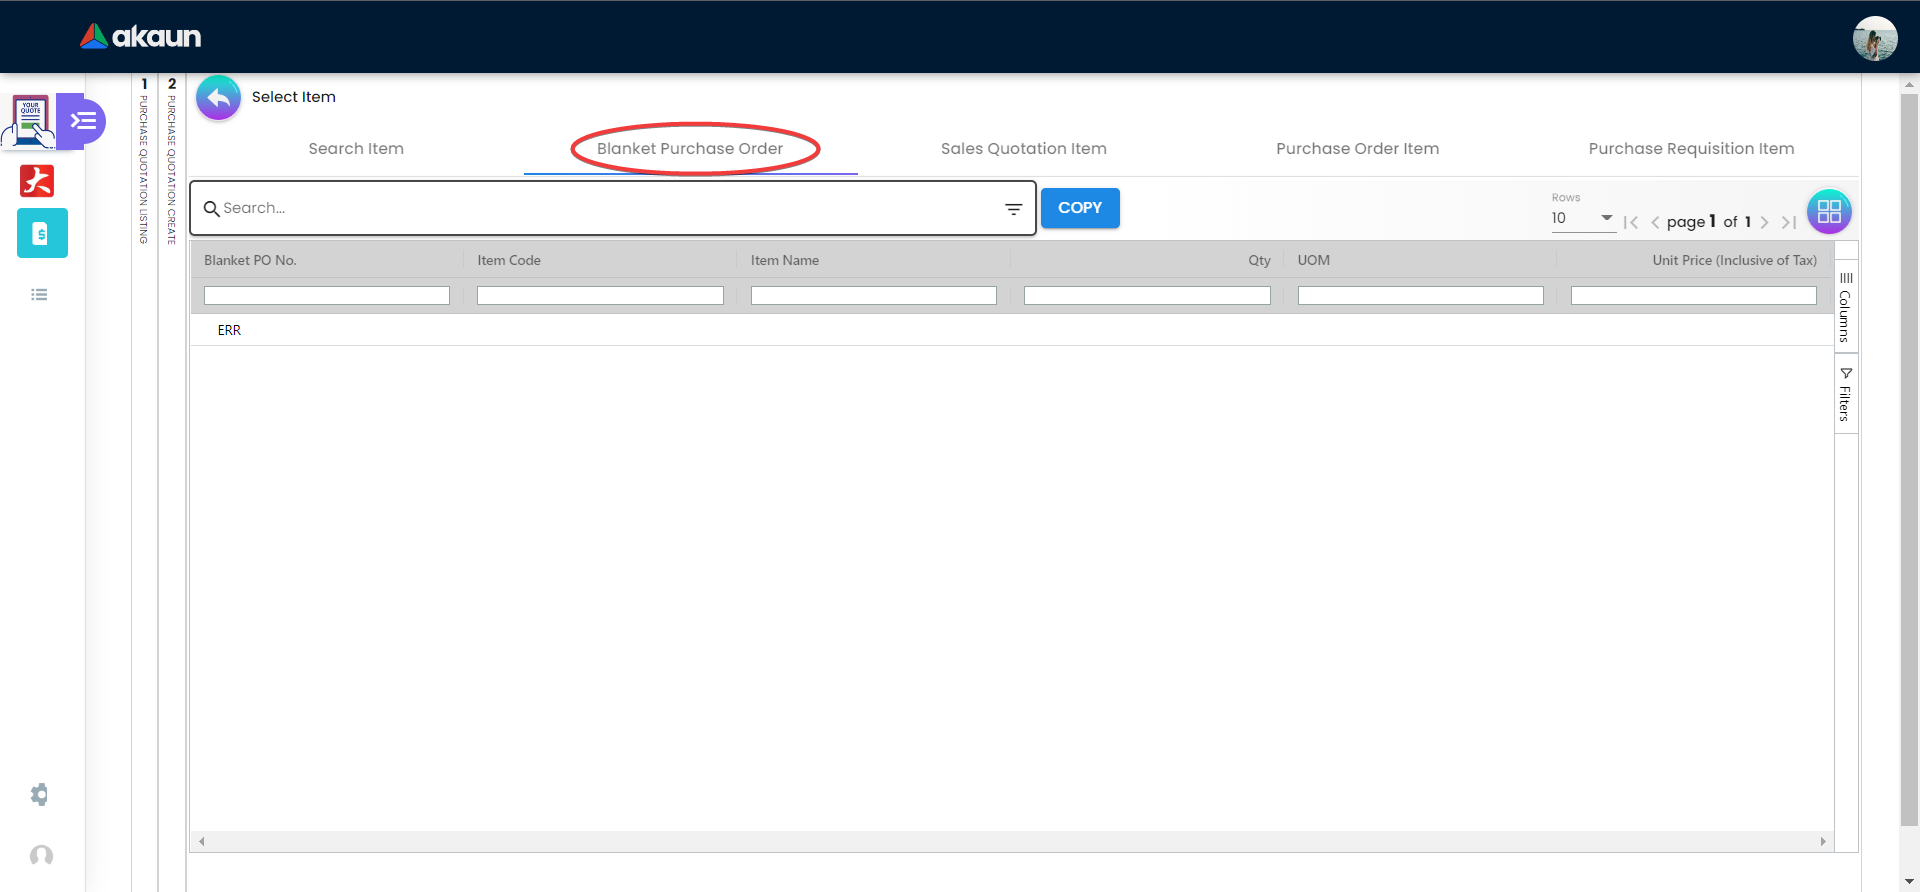The width and height of the screenshot is (1920, 892).
Task: Click the COPY button
Action: click(1080, 208)
